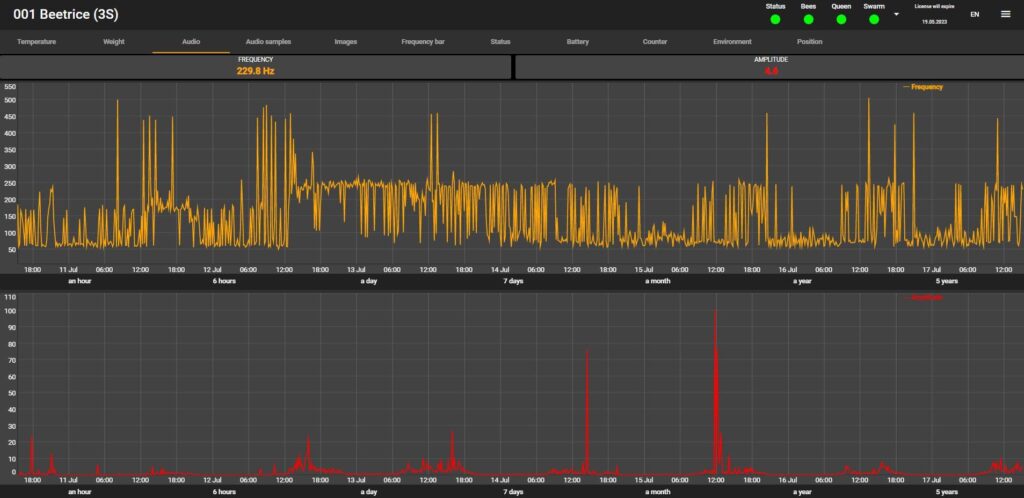Viewport: 1024px width, 498px height.
Task: Set frequency chart range to a month
Action: pyautogui.click(x=658, y=281)
